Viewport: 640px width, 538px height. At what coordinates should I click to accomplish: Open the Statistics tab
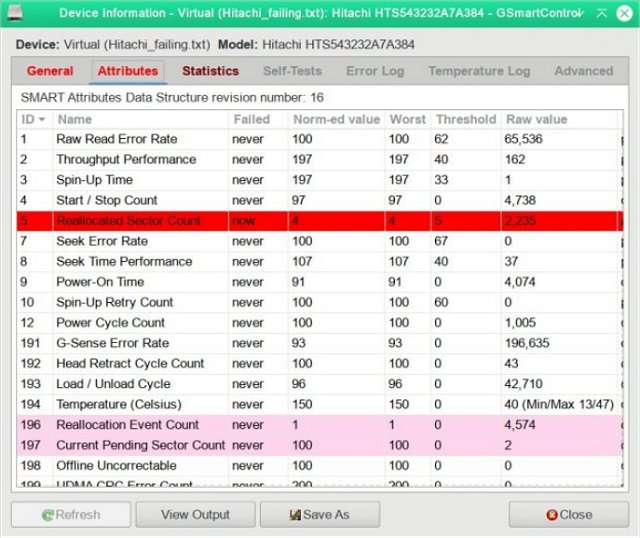(x=210, y=71)
